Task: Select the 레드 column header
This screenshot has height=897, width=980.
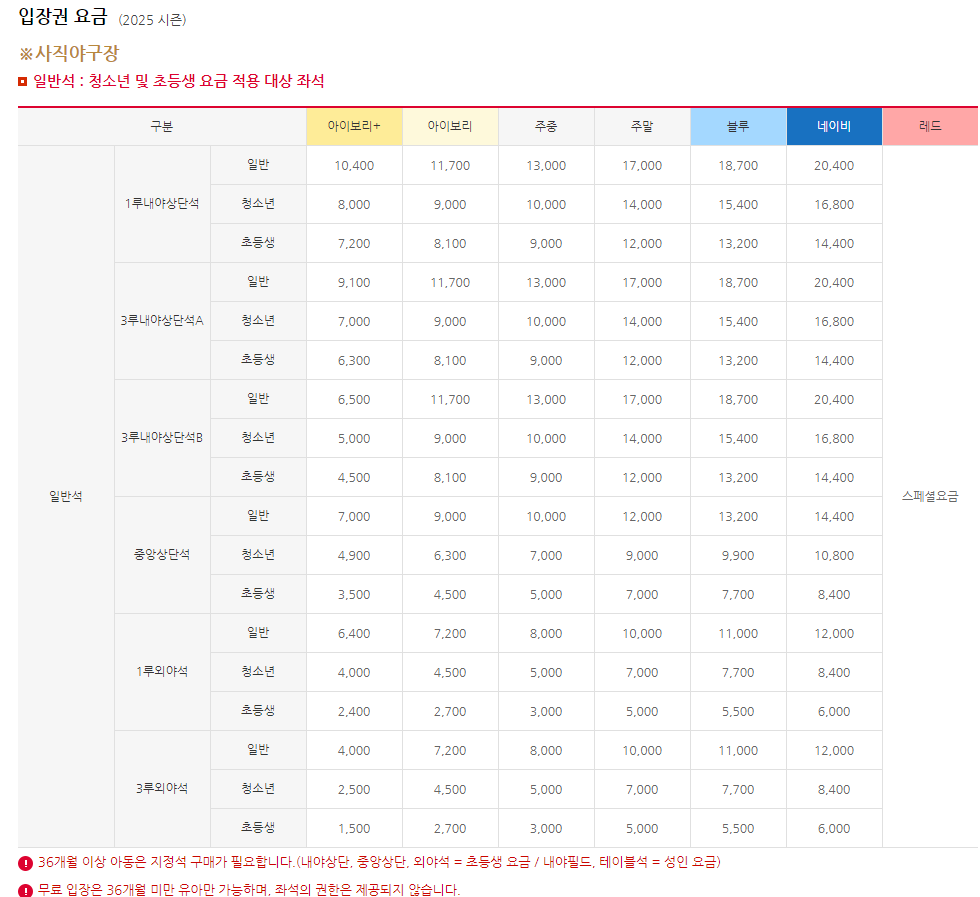Action: tap(930, 126)
